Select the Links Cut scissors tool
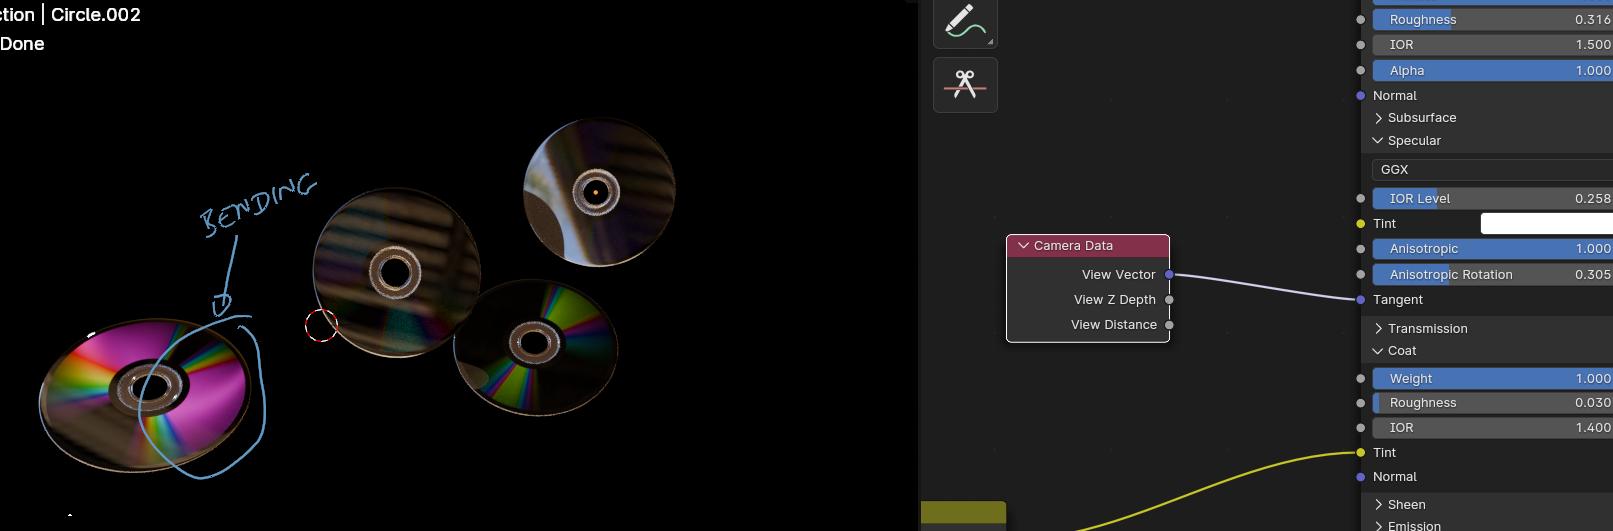Viewport: 1613px width, 531px height. [x=965, y=85]
